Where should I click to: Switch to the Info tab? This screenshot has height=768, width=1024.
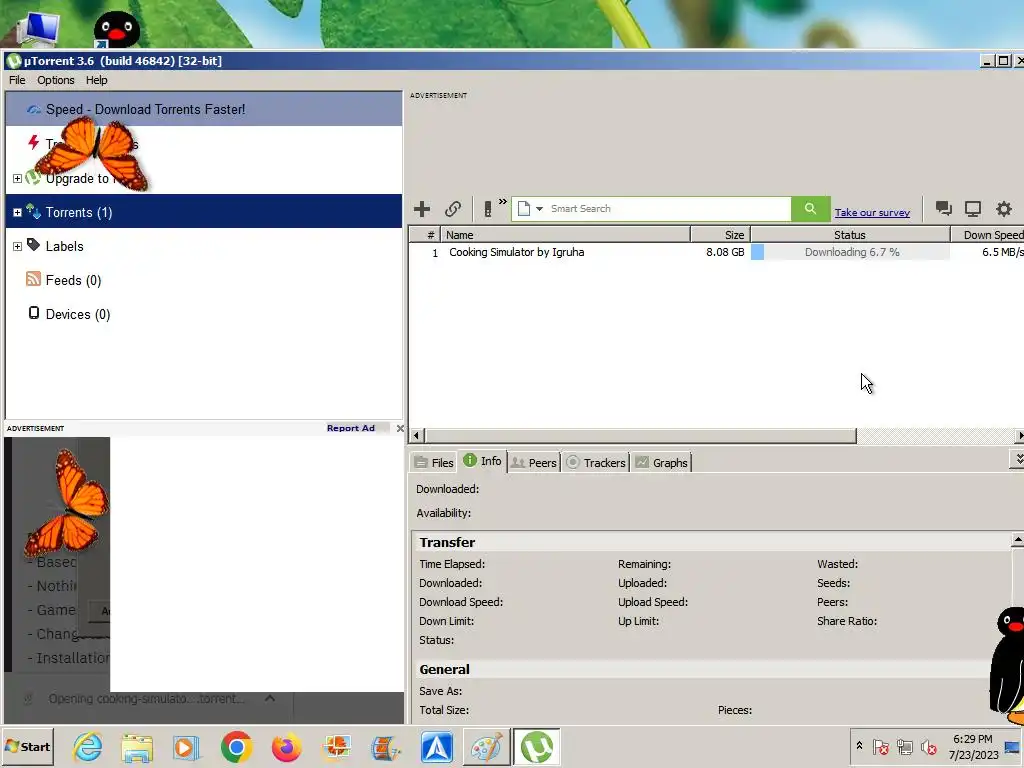[483, 461]
